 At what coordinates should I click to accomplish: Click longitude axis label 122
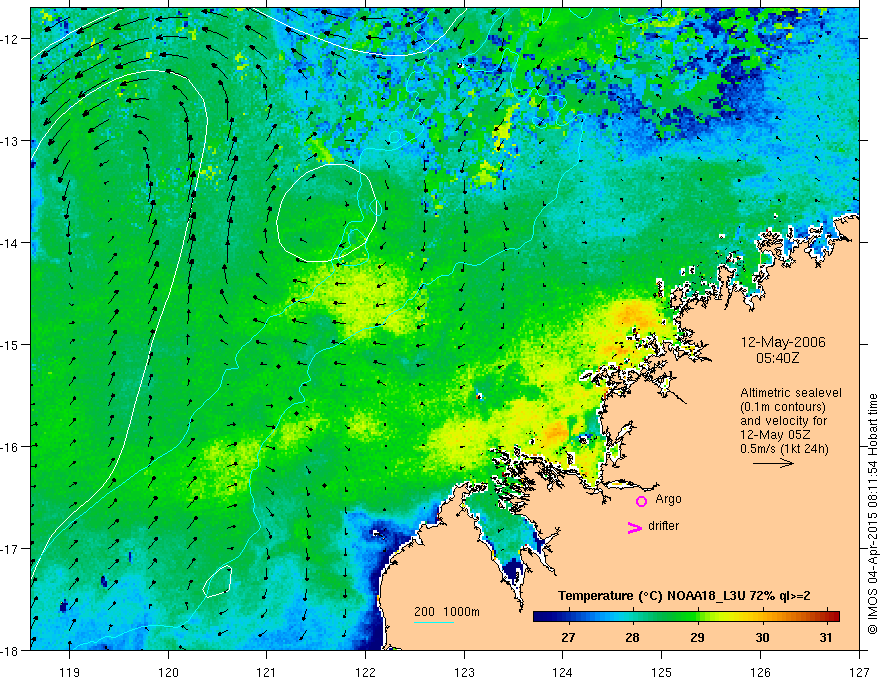coord(365,672)
